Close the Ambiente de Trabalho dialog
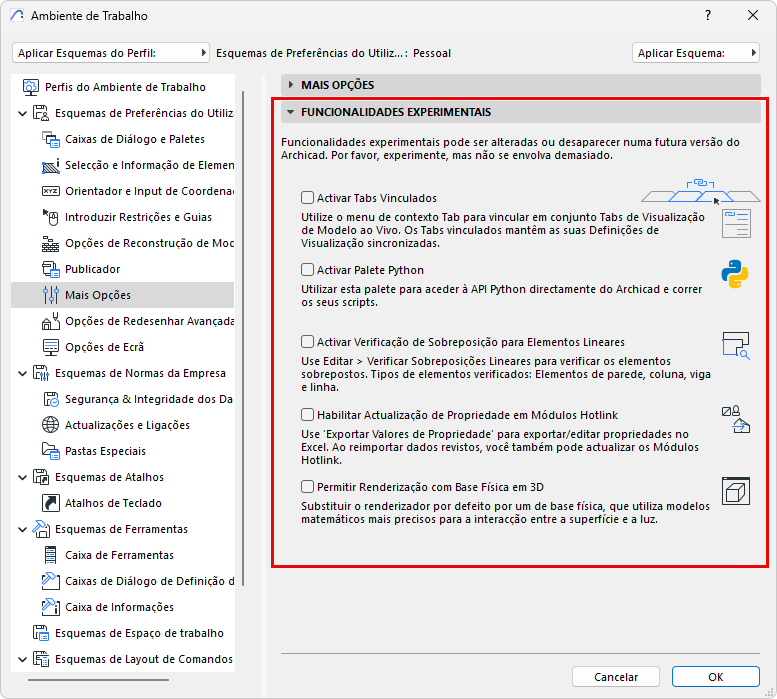777x699 pixels. click(x=753, y=15)
